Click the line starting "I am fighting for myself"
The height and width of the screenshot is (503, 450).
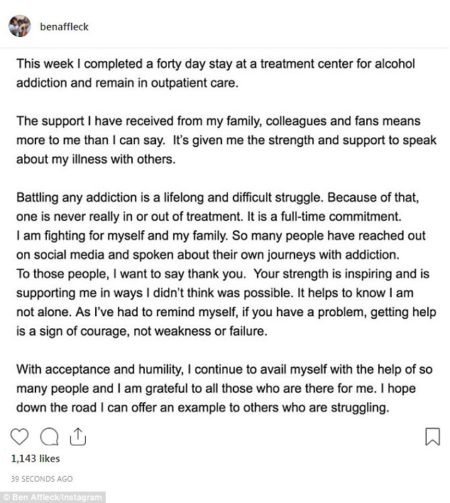[221, 236]
